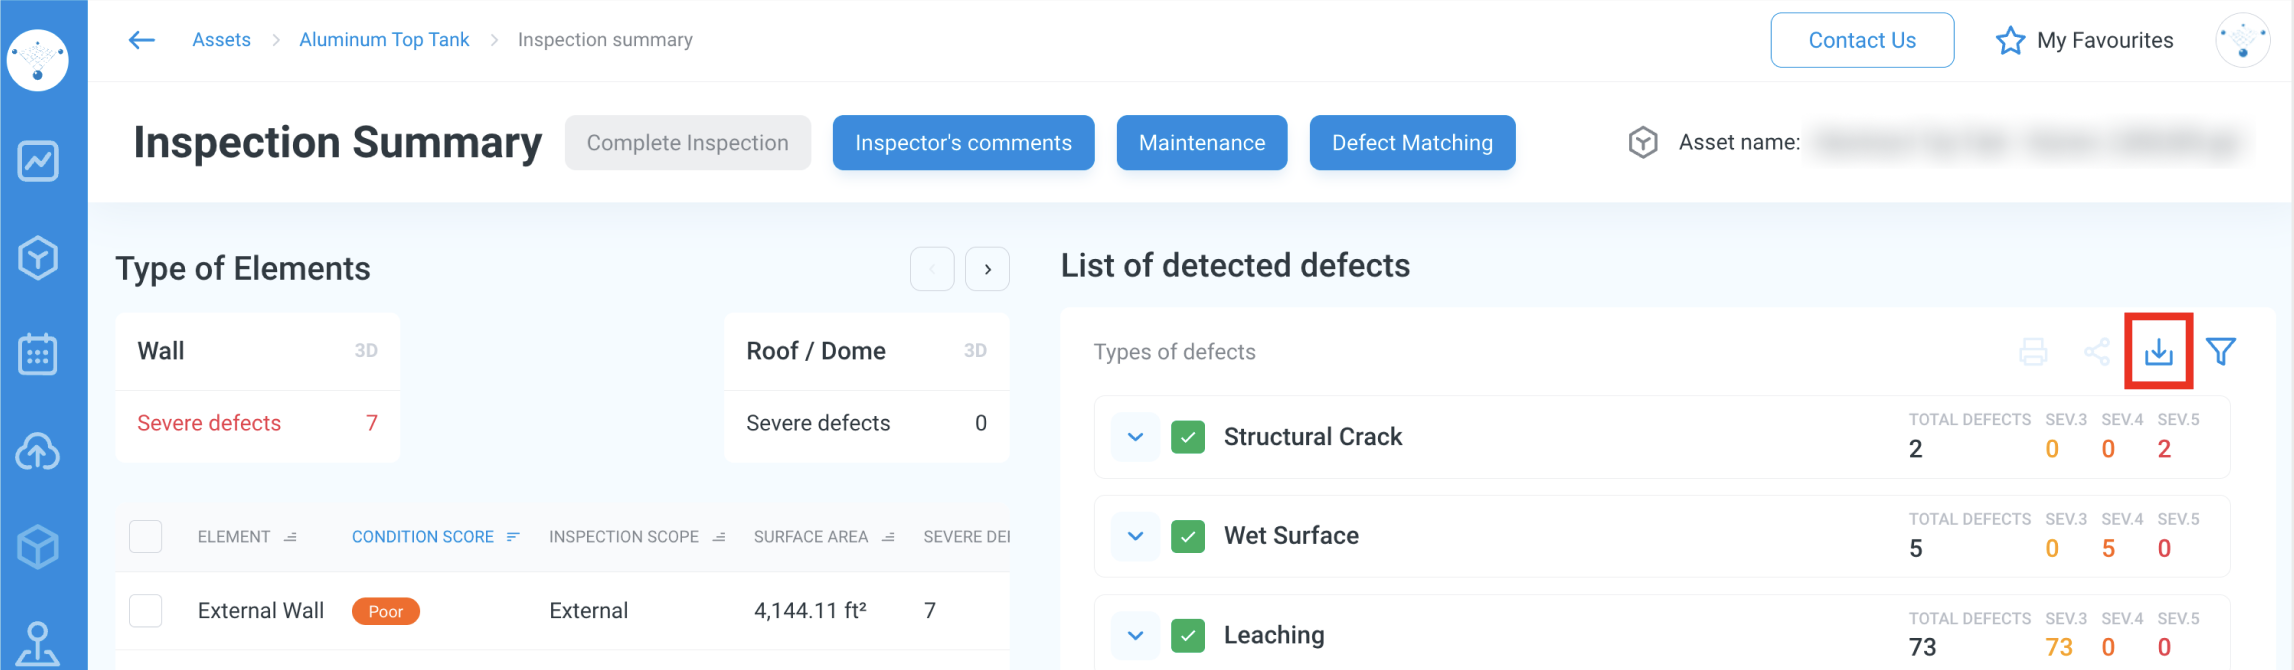The width and height of the screenshot is (2294, 670).
Task: Click the back arrow in breadcrumb
Action: 142,40
